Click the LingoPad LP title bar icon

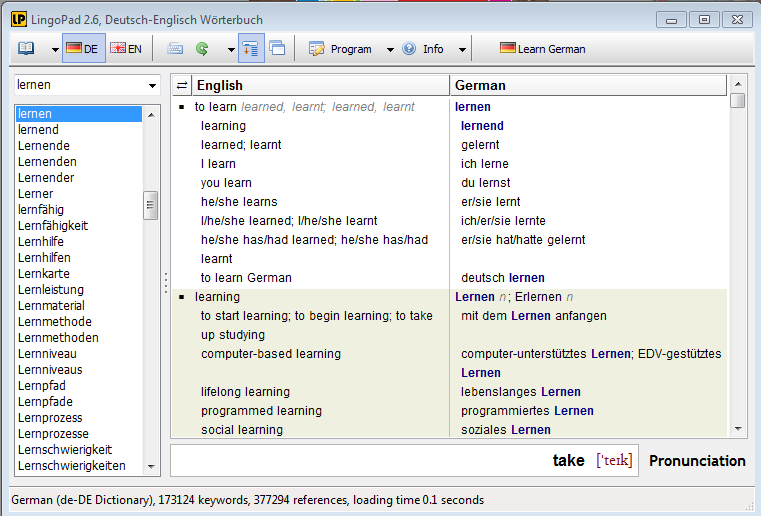[19, 19]
